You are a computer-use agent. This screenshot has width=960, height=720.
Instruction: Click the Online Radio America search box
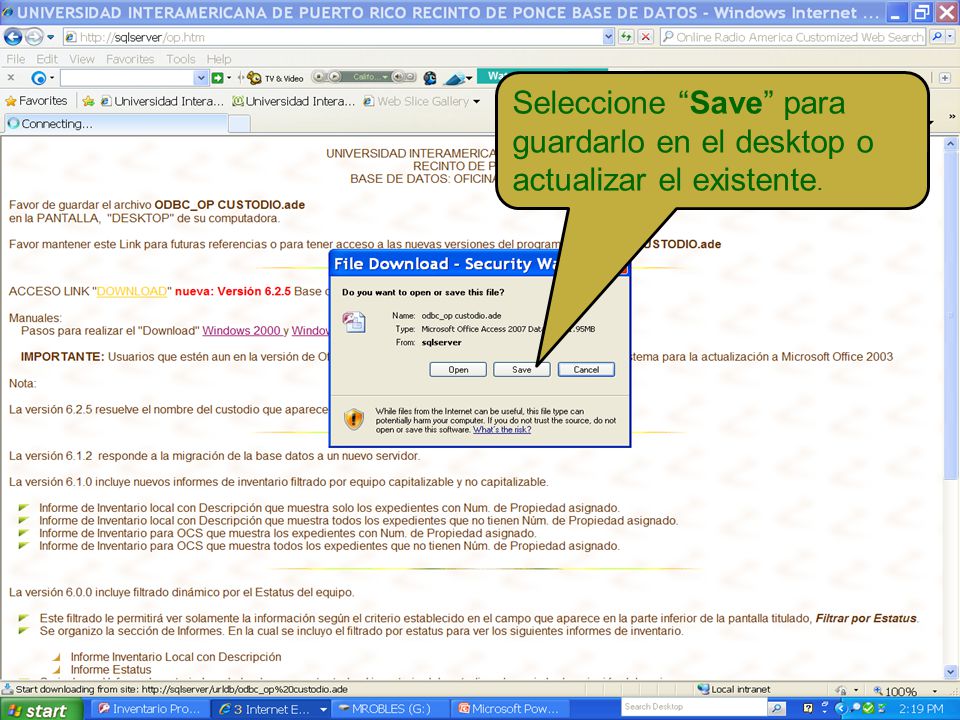(x=793, y=37)
